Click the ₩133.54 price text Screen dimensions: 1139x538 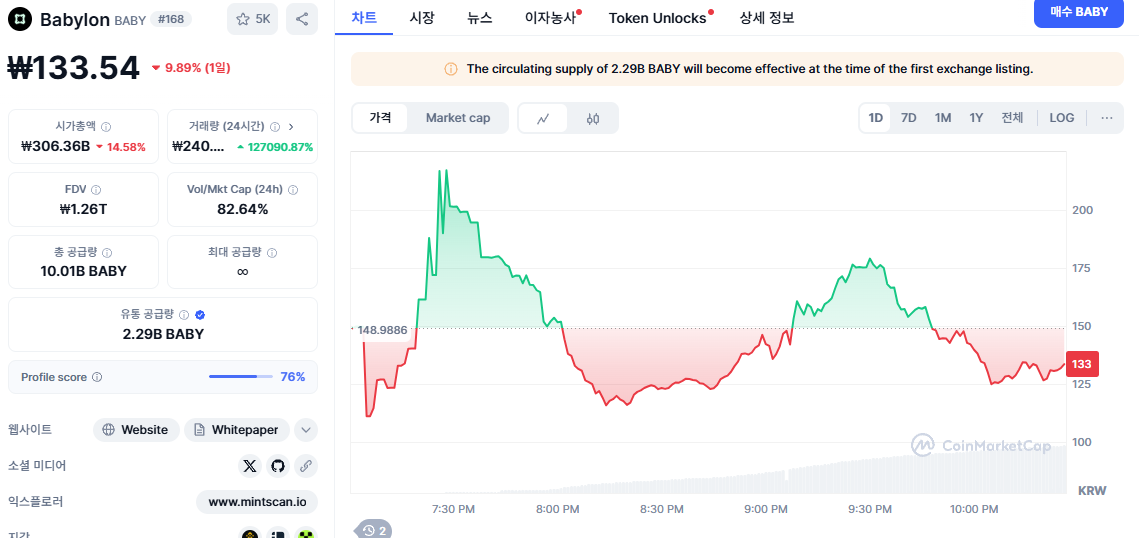[73, 68]
